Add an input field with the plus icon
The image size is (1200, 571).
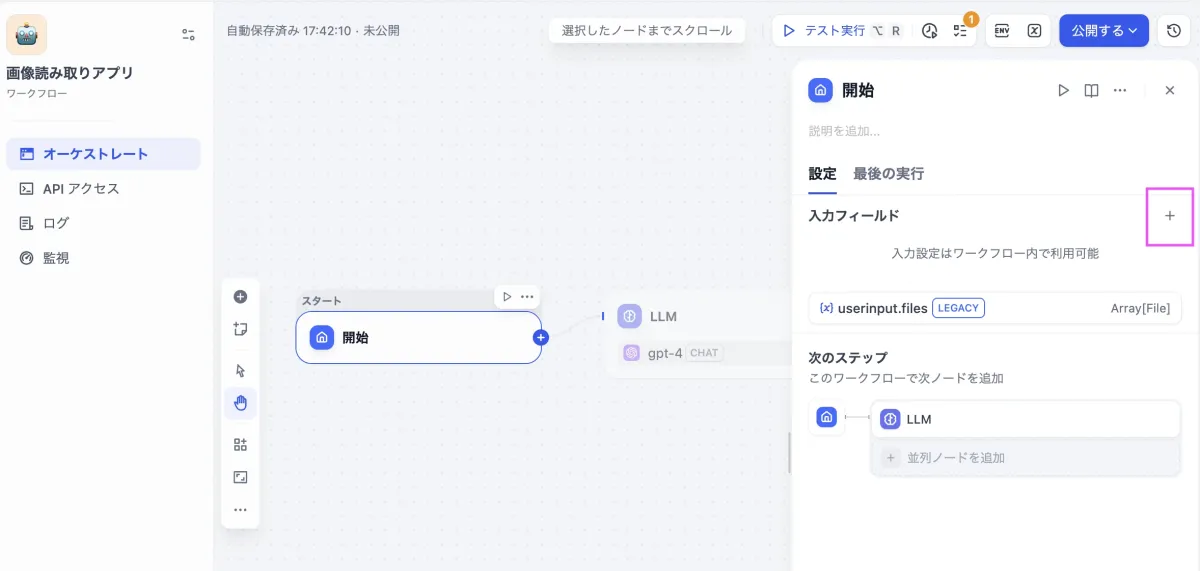(x=1170, y=216)
